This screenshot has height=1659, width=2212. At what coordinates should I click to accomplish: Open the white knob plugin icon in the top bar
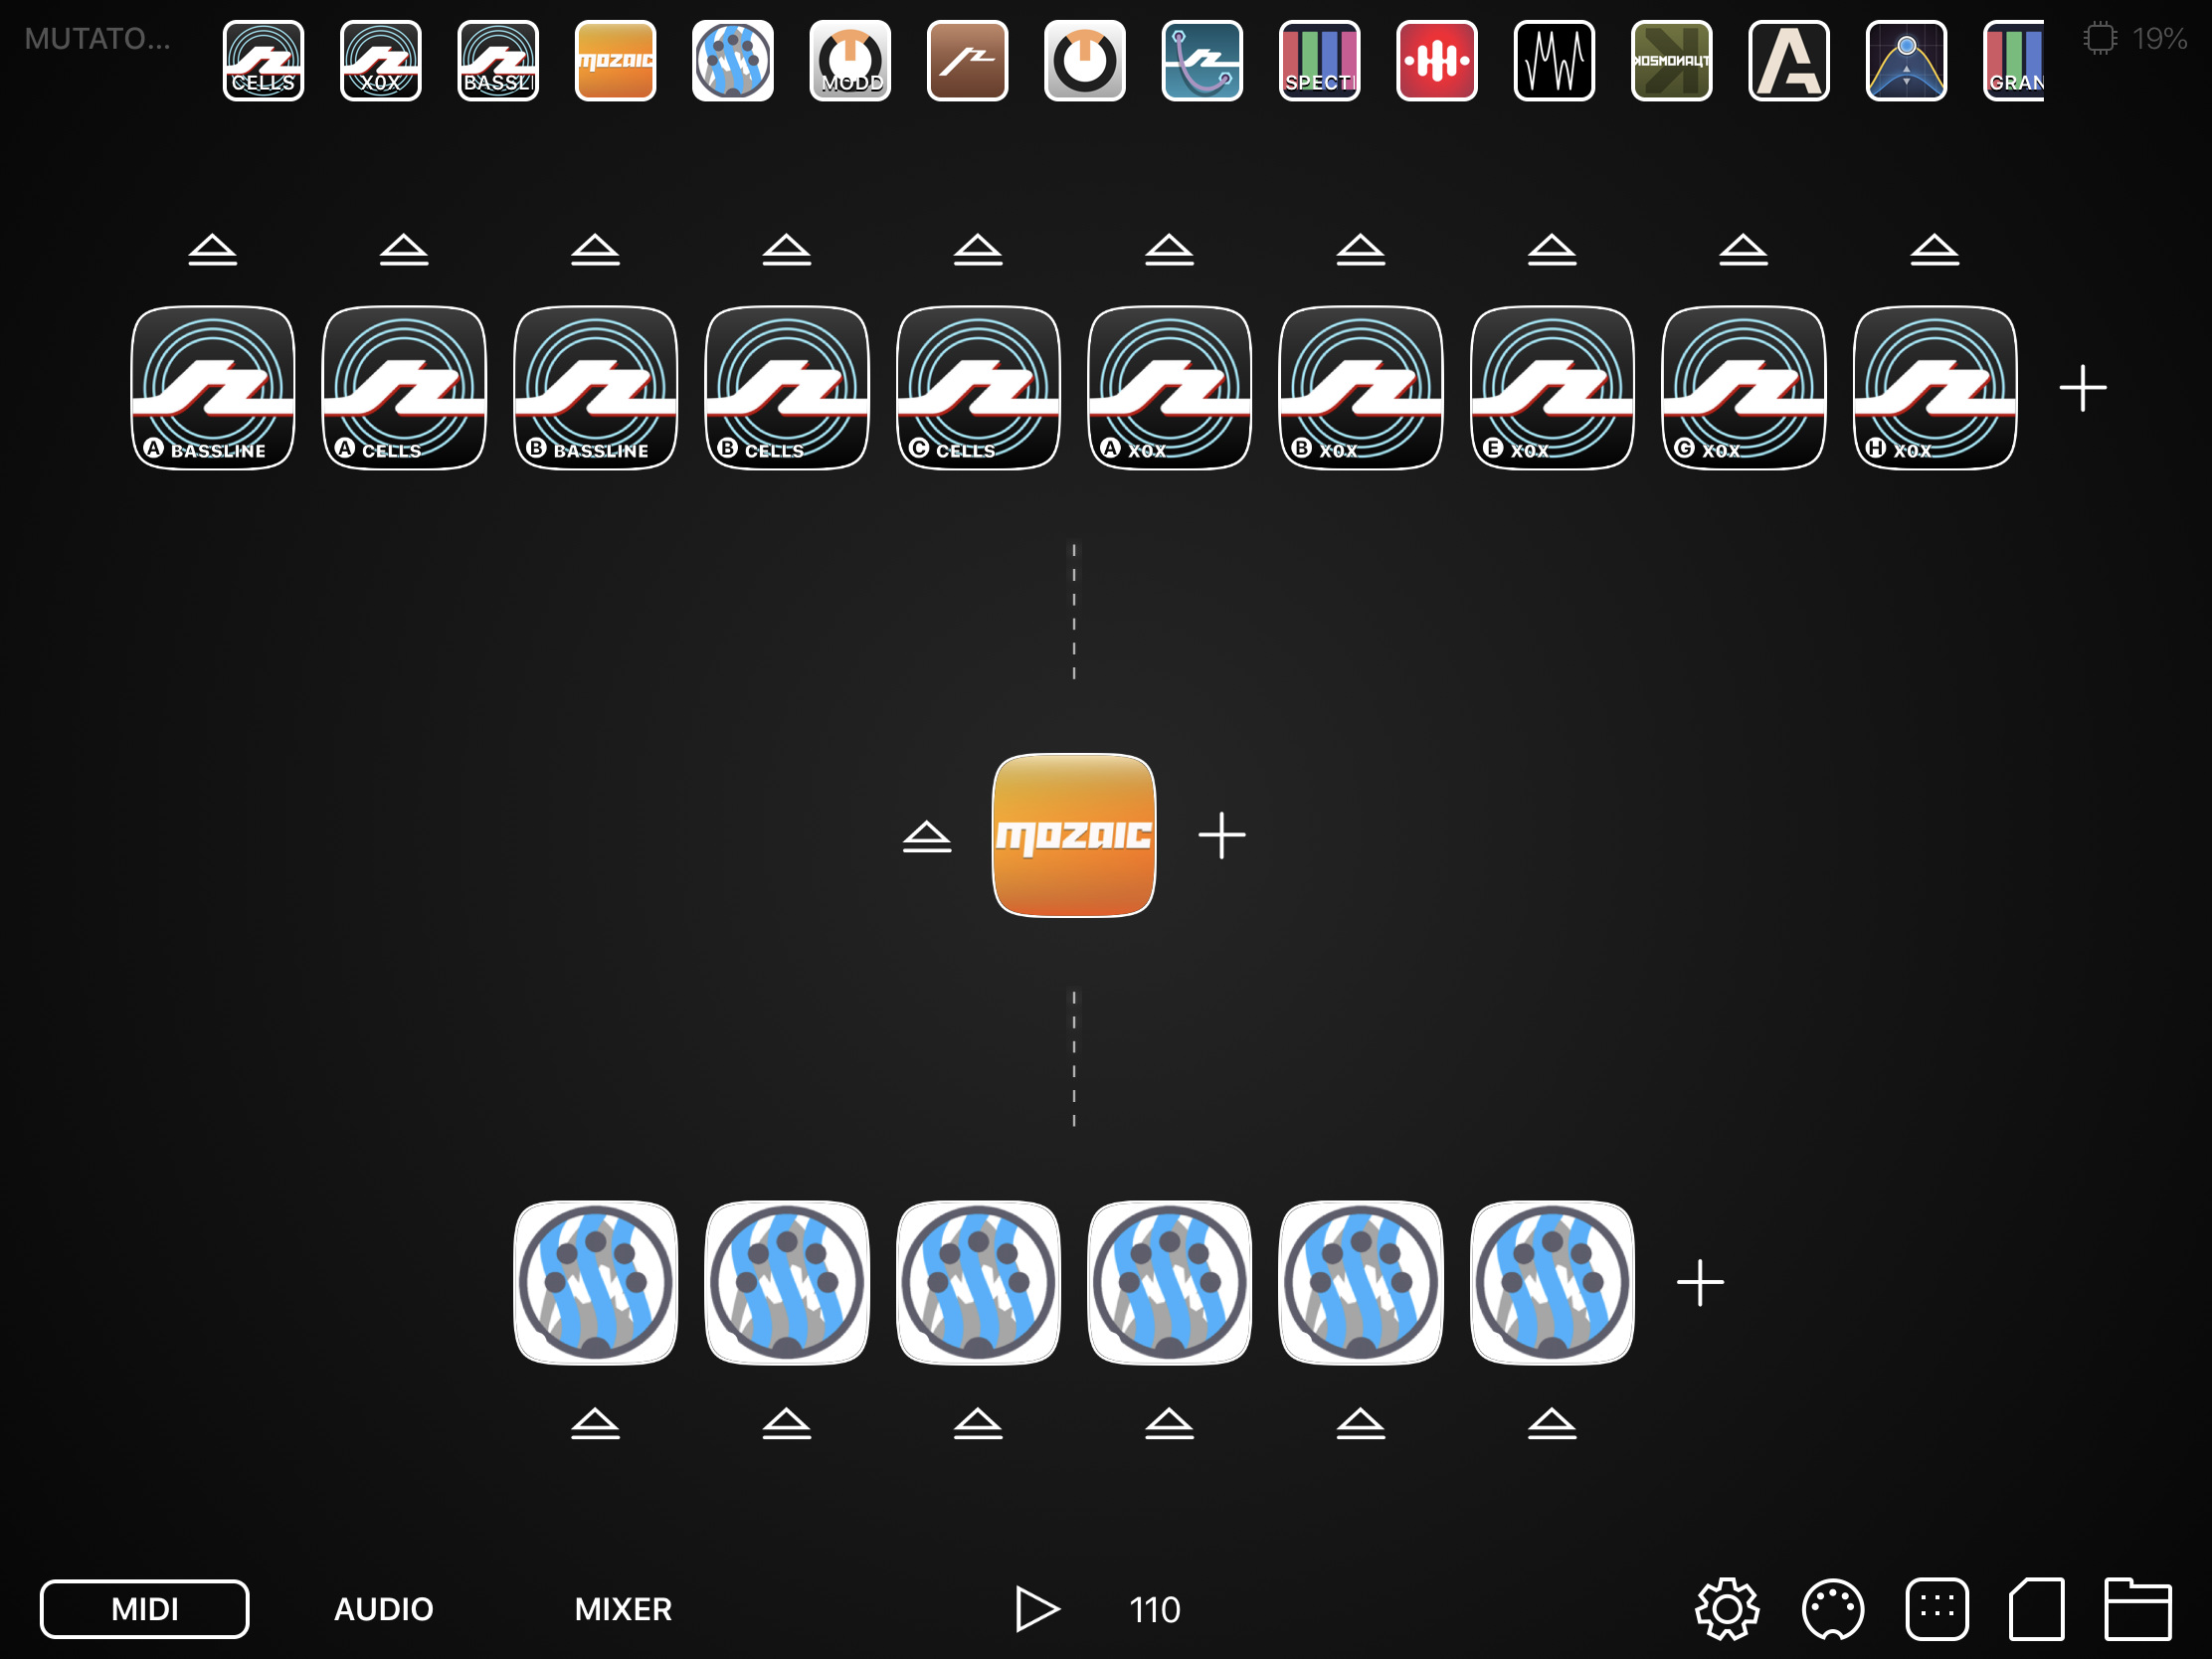point(1085,61)
